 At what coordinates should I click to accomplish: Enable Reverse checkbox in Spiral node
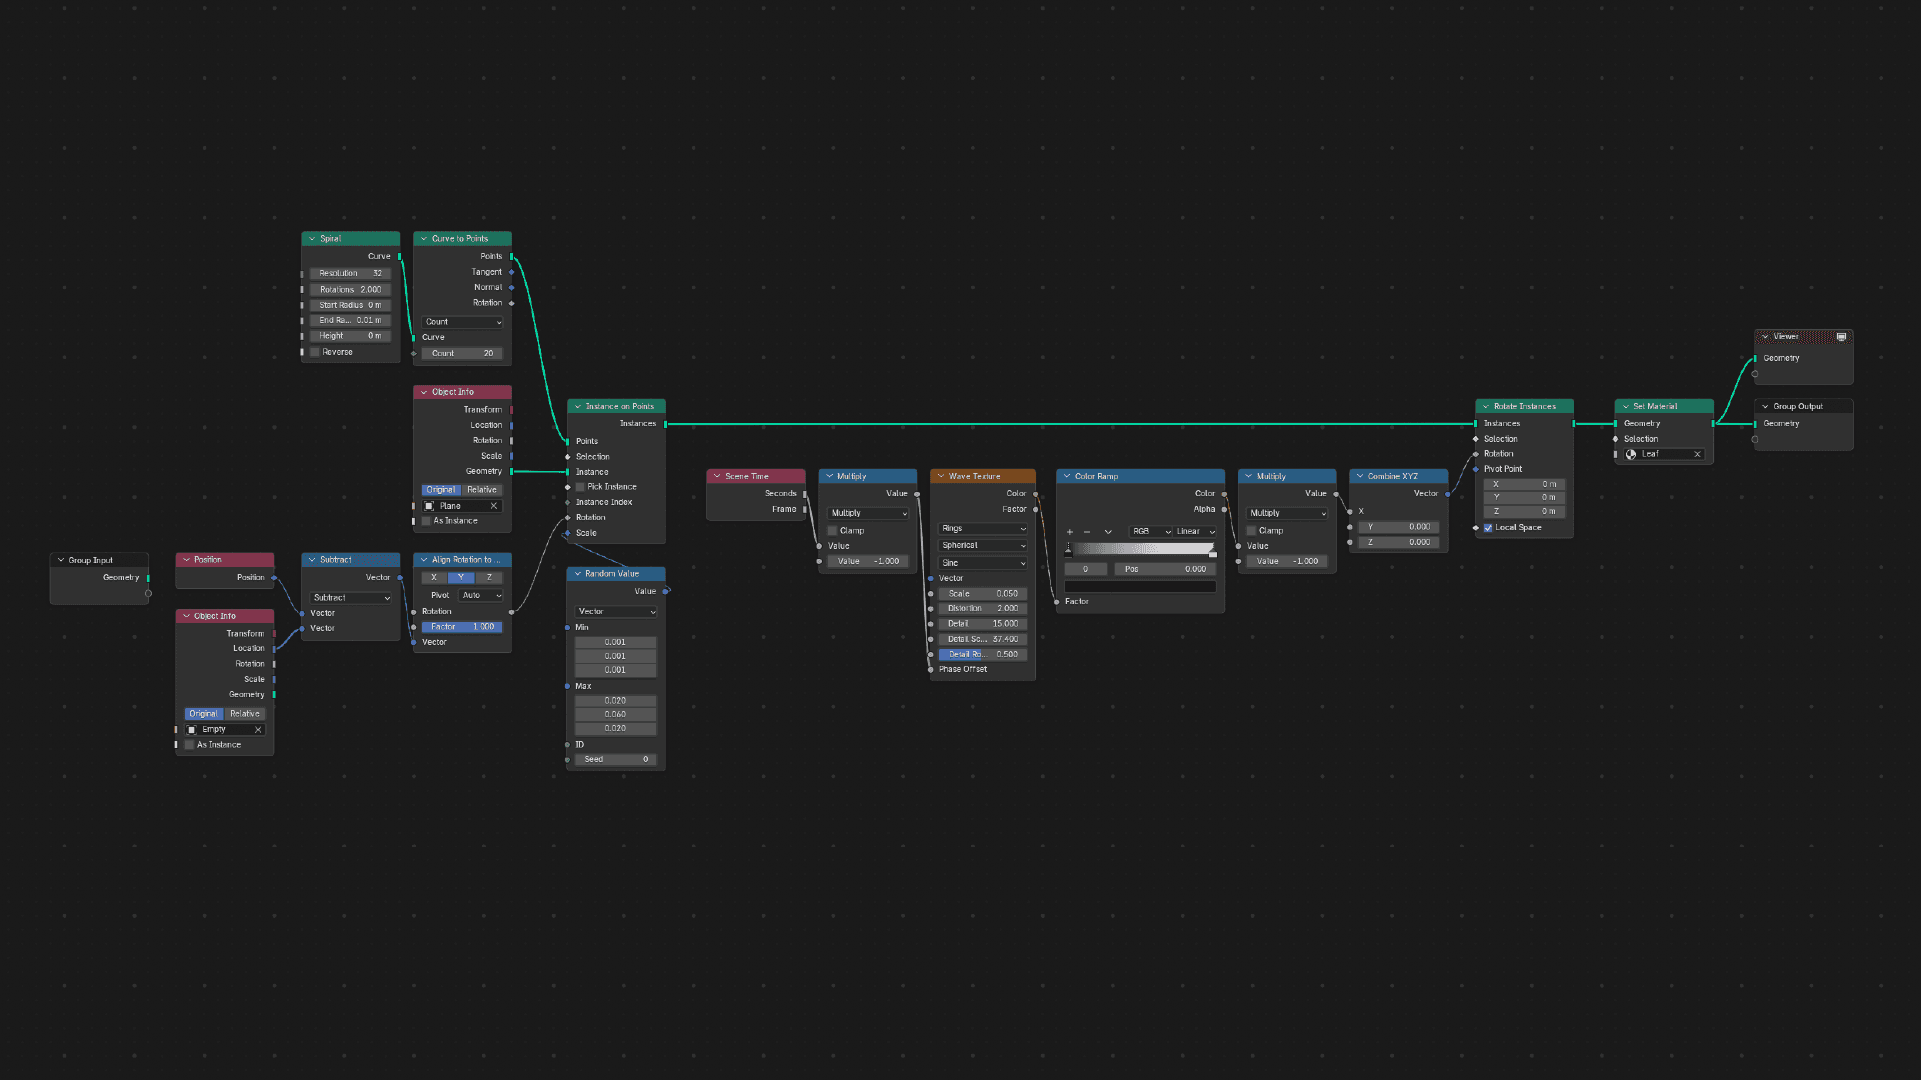coord(315,352)
